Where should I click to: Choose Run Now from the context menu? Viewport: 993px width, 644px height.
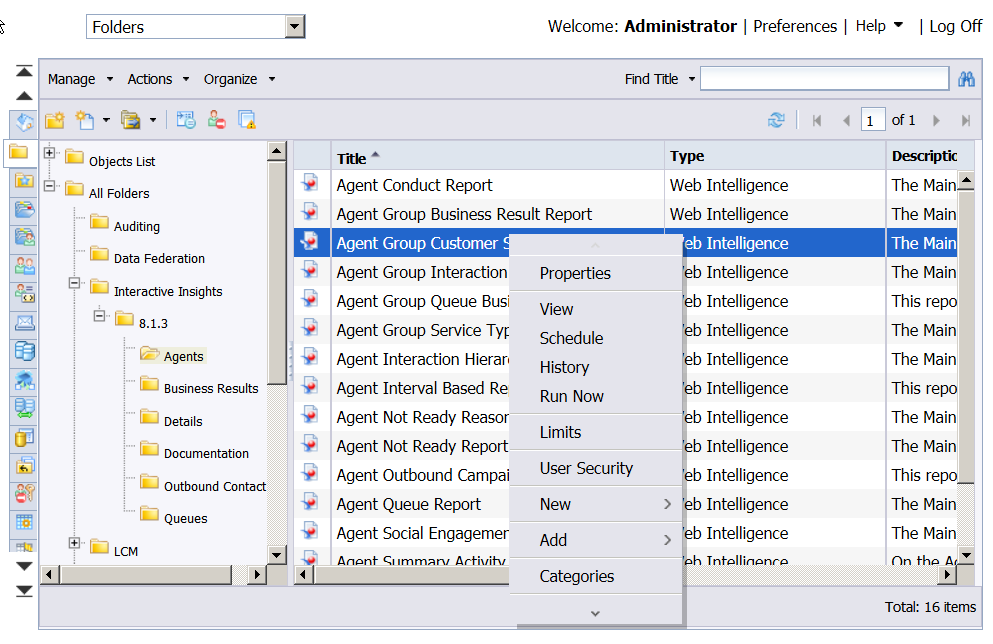click(x=595, y=396)
